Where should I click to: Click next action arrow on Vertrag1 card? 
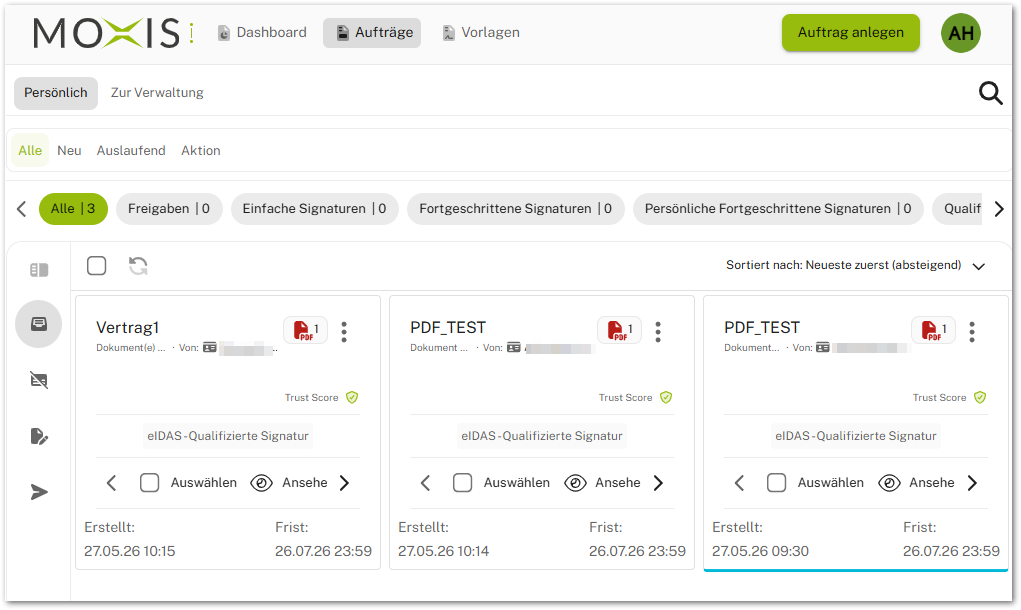click(344, 482)
